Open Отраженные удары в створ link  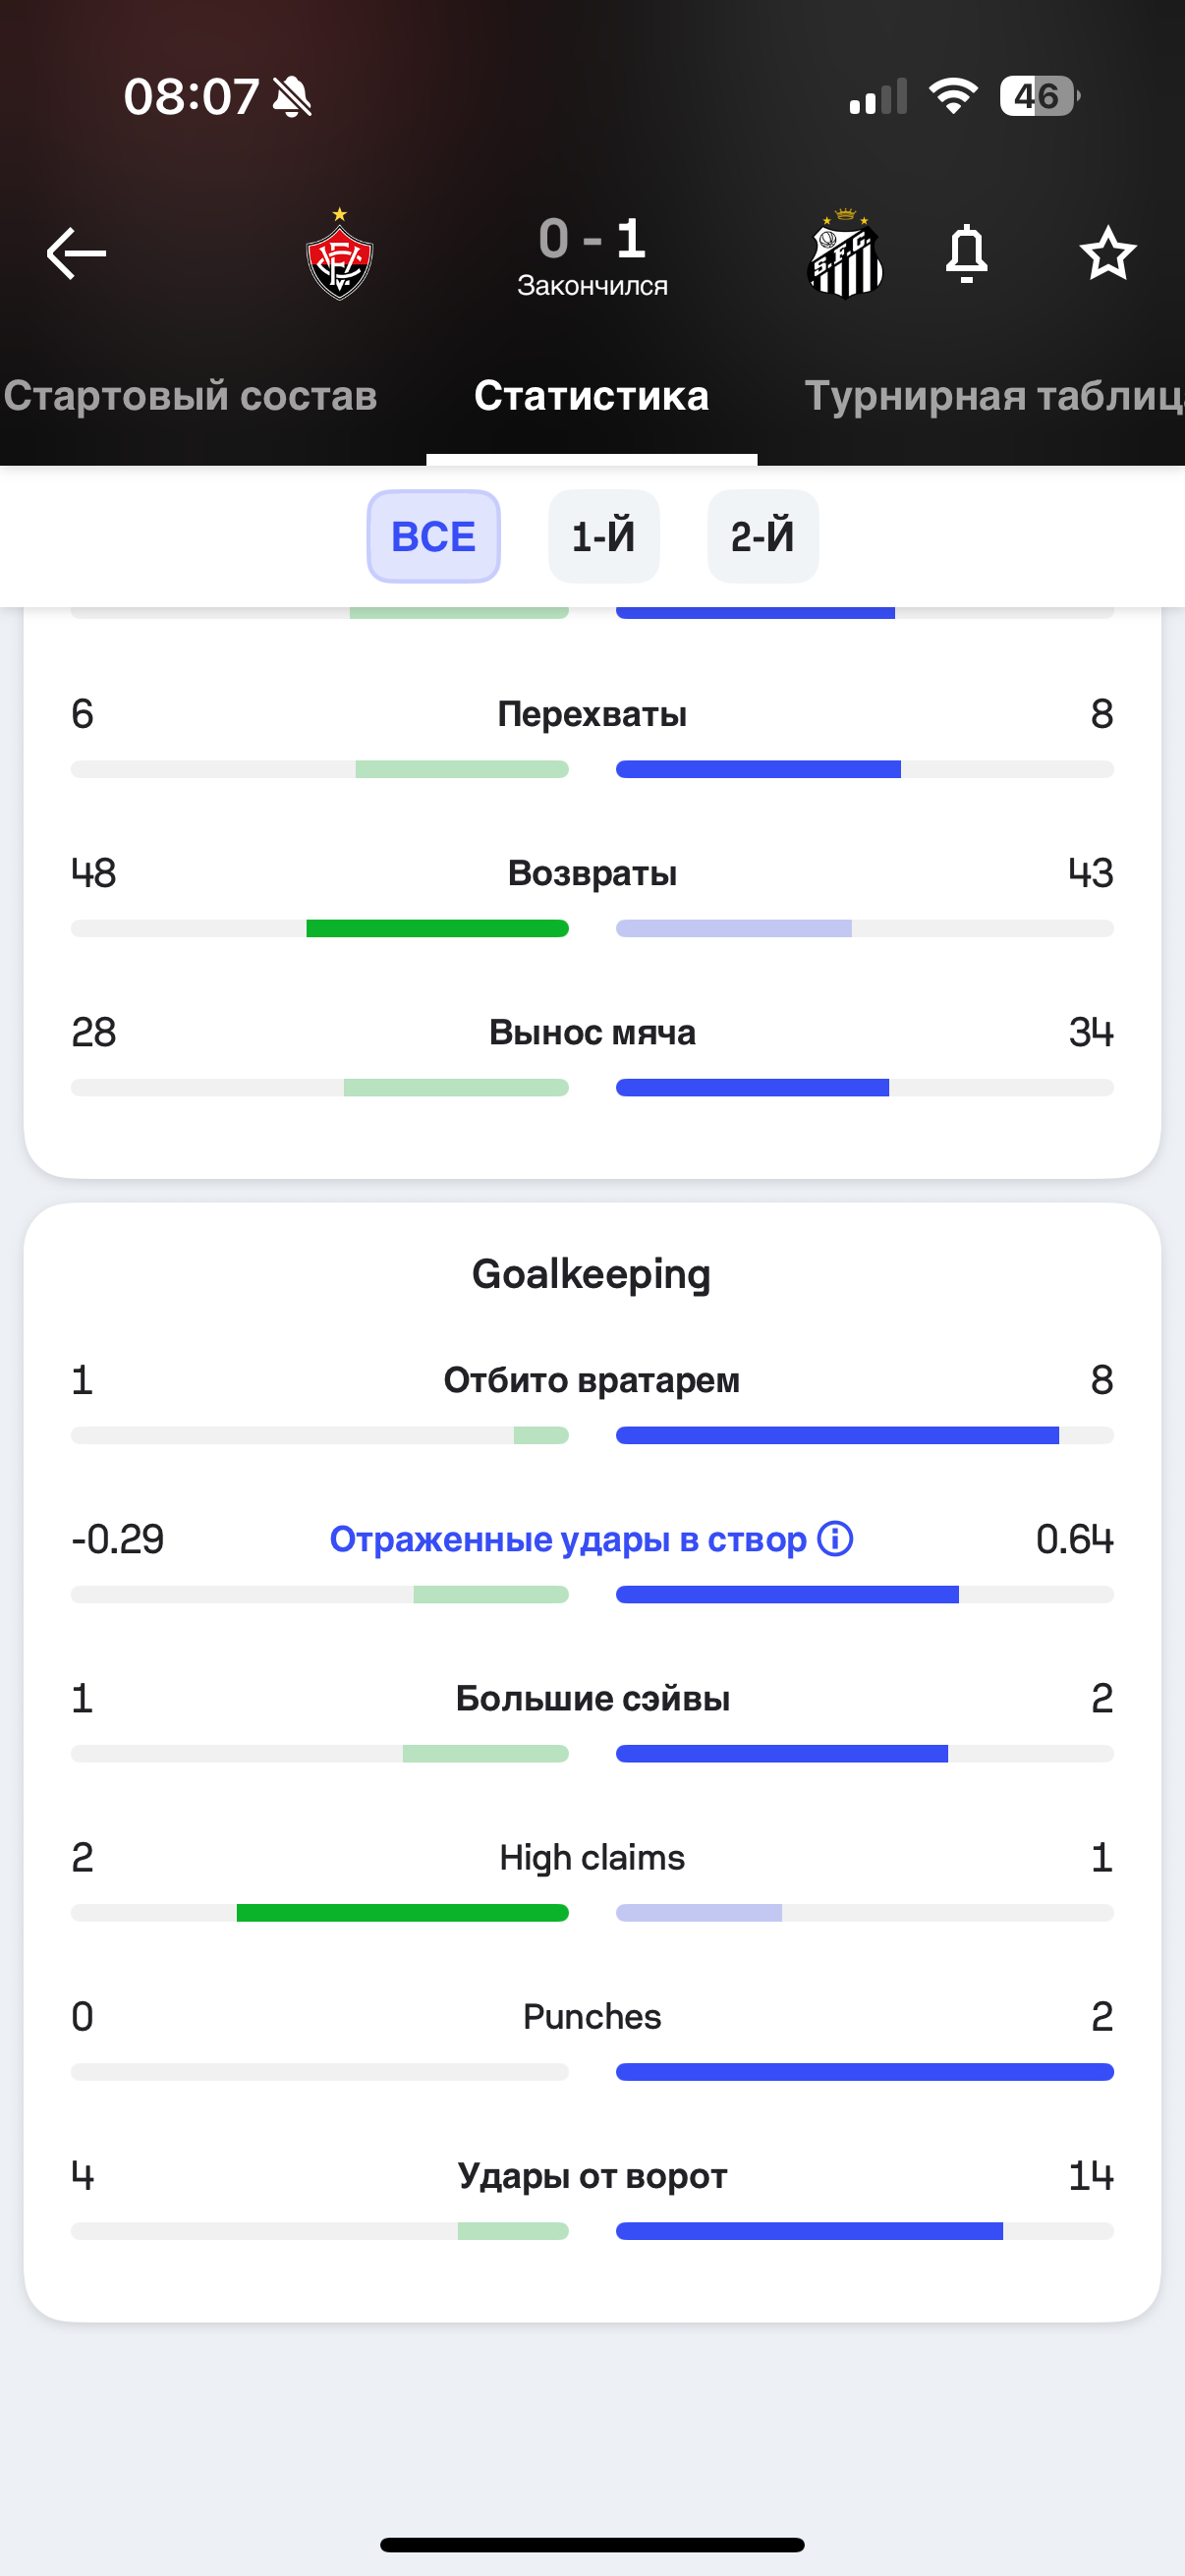tap(567, 1539)
